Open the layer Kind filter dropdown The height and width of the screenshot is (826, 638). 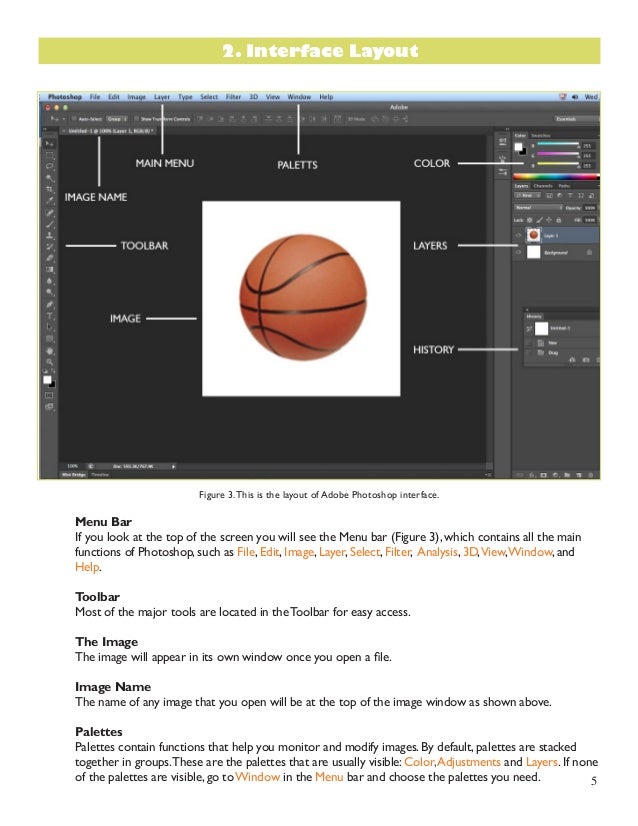point(528,195)
